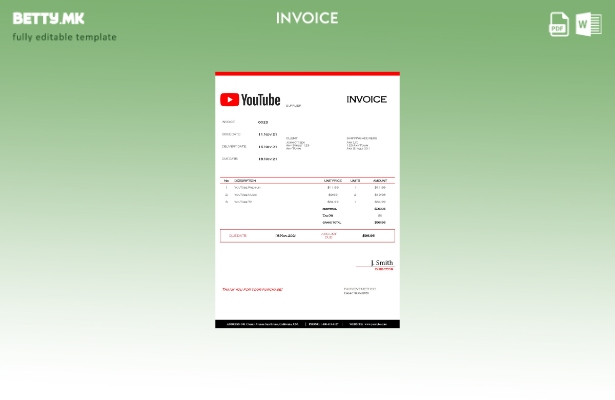Viewport: 615px width, 400px height.
Task: Click the INVOICE page heading
Action: pos(307,18)
